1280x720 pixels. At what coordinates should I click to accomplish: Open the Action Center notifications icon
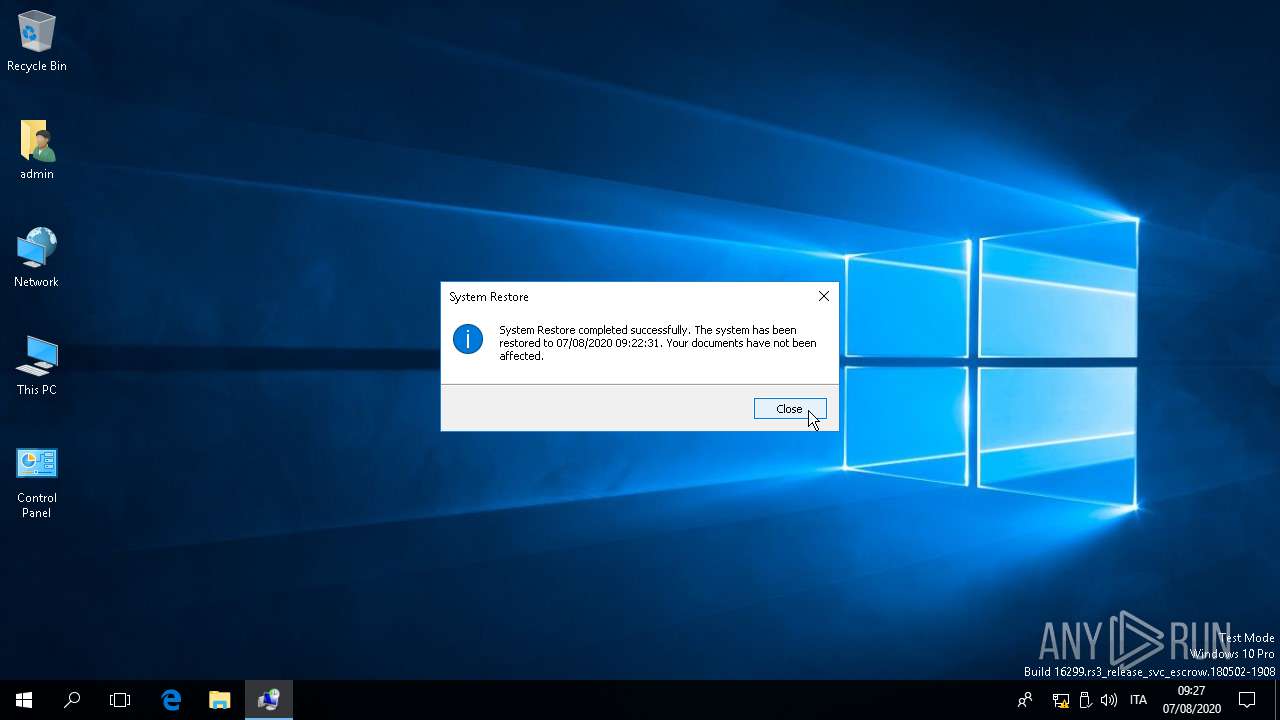coord(1247,700)
